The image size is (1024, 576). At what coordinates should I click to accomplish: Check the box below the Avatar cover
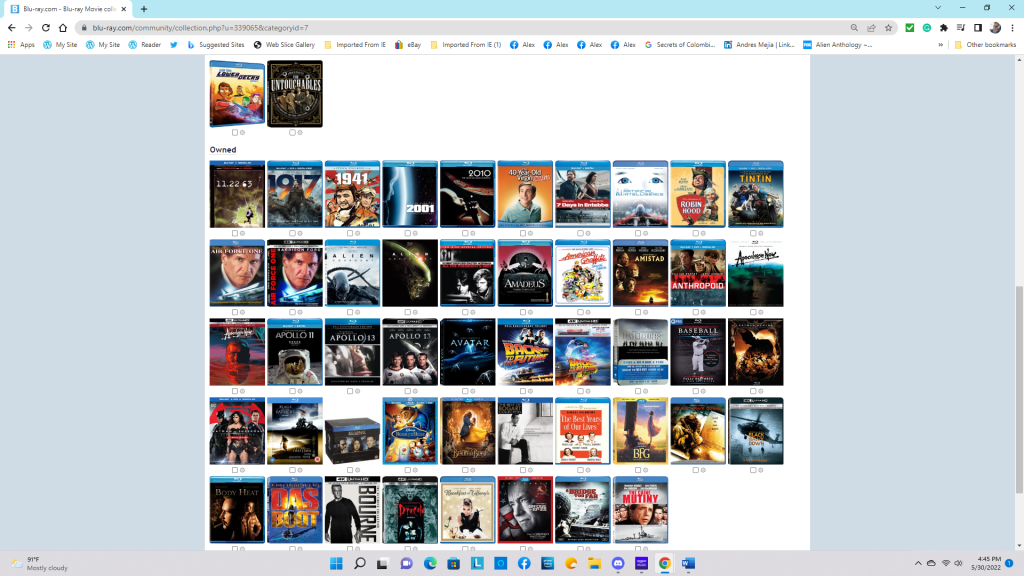(466, 391)
